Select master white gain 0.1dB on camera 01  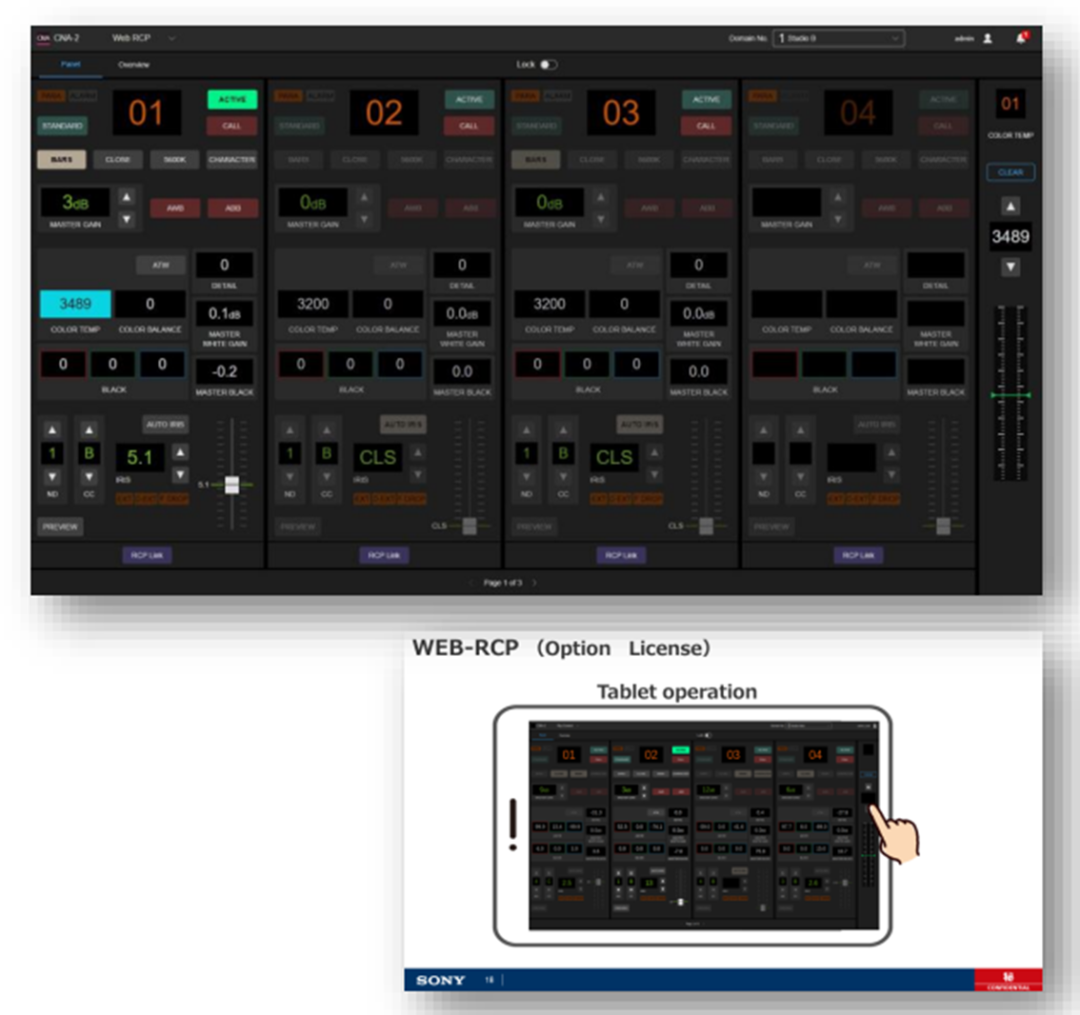coord(225,314)
